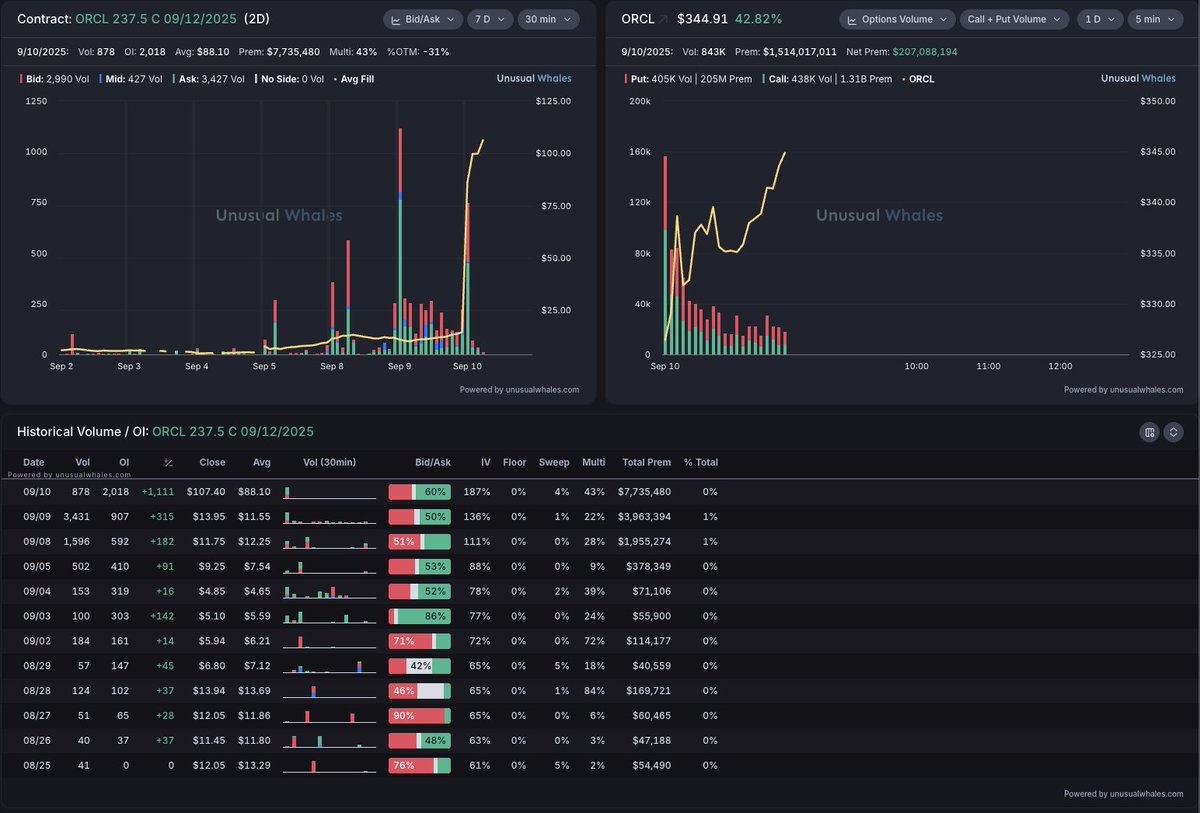
Task: Click the 30min volume sparkline in 09/09 row
Action: 330,517
